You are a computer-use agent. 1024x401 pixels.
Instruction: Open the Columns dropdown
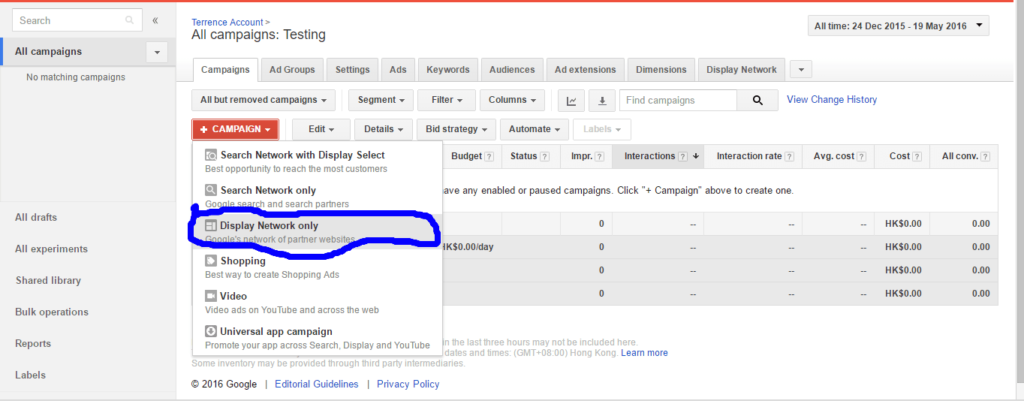tap(512, 101)
